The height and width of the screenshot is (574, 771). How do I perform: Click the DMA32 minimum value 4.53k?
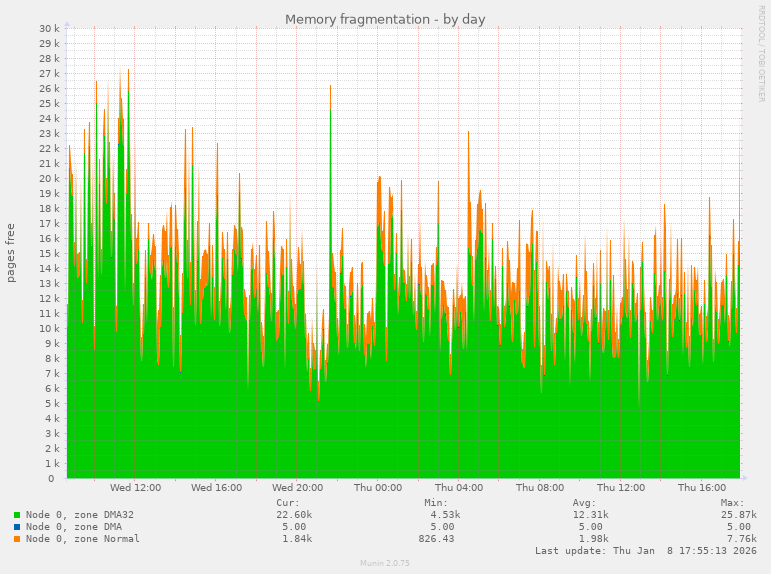445,515
